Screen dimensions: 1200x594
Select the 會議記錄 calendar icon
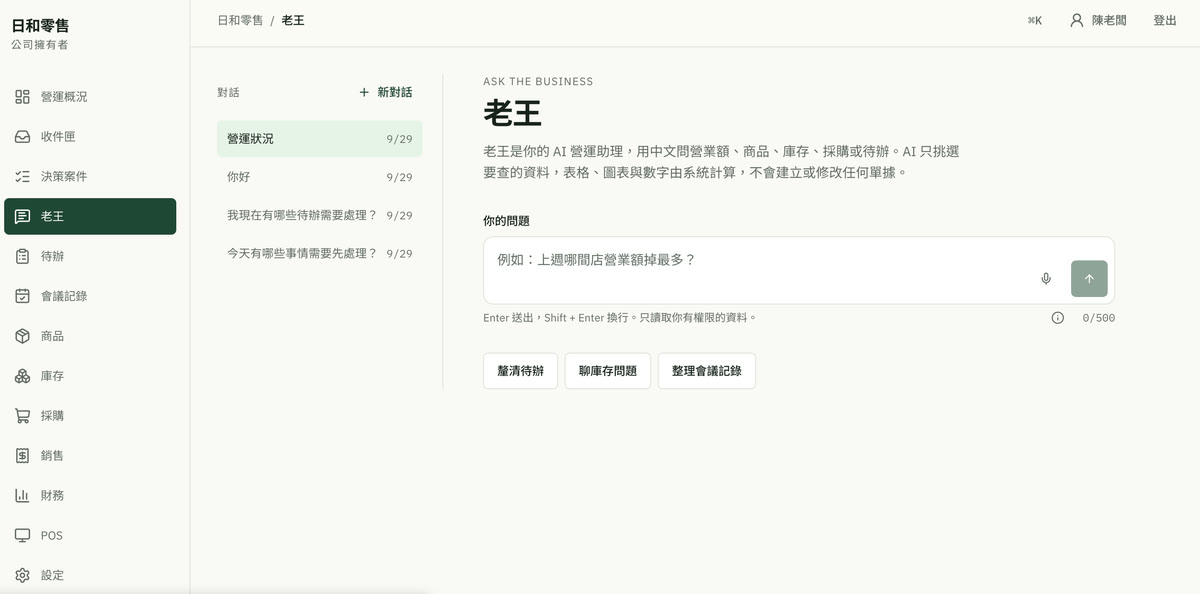22,296
